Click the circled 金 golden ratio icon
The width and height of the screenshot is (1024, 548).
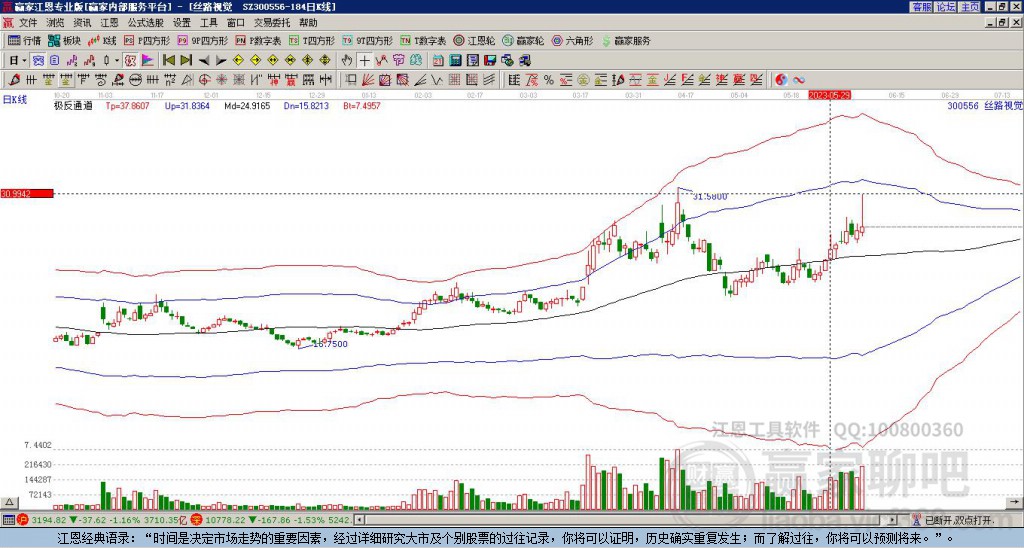click(x=583, y=80)
